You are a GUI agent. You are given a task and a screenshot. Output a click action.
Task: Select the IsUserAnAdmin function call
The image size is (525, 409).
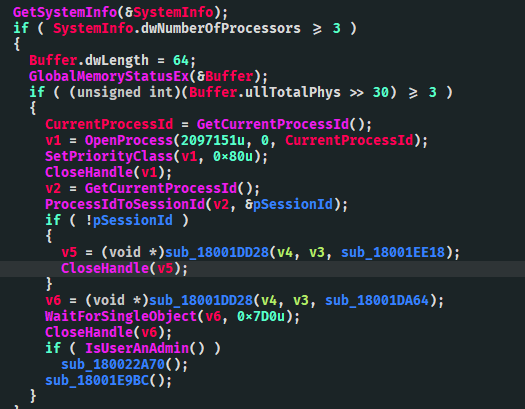point(137,348)
